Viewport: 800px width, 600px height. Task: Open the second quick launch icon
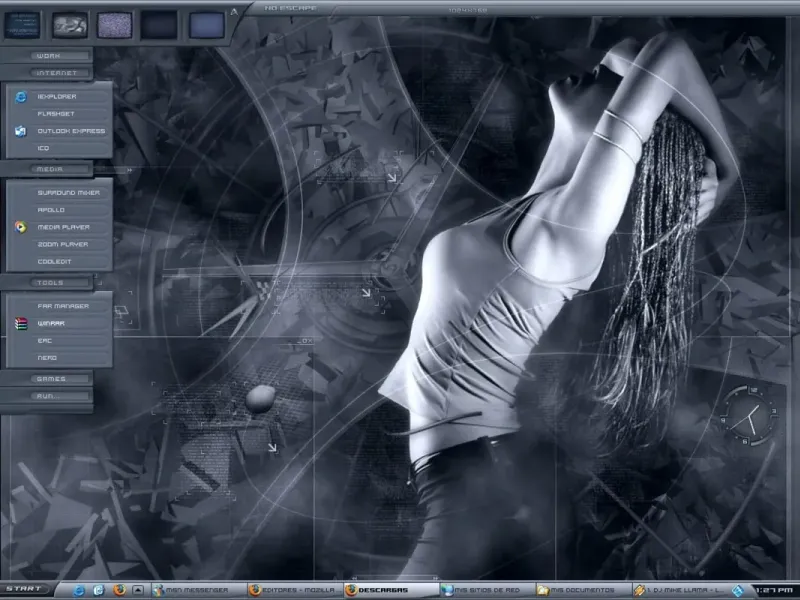coord(99,590)
